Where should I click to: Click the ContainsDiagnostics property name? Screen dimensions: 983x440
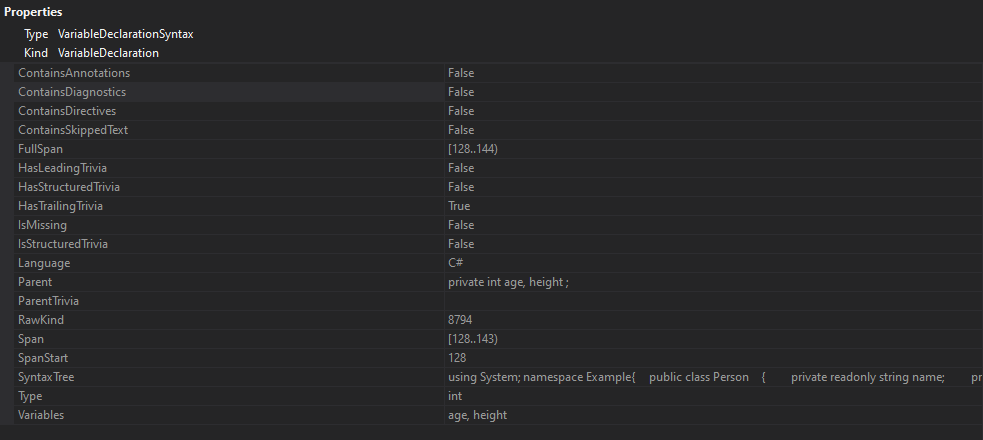click(71, 92)
